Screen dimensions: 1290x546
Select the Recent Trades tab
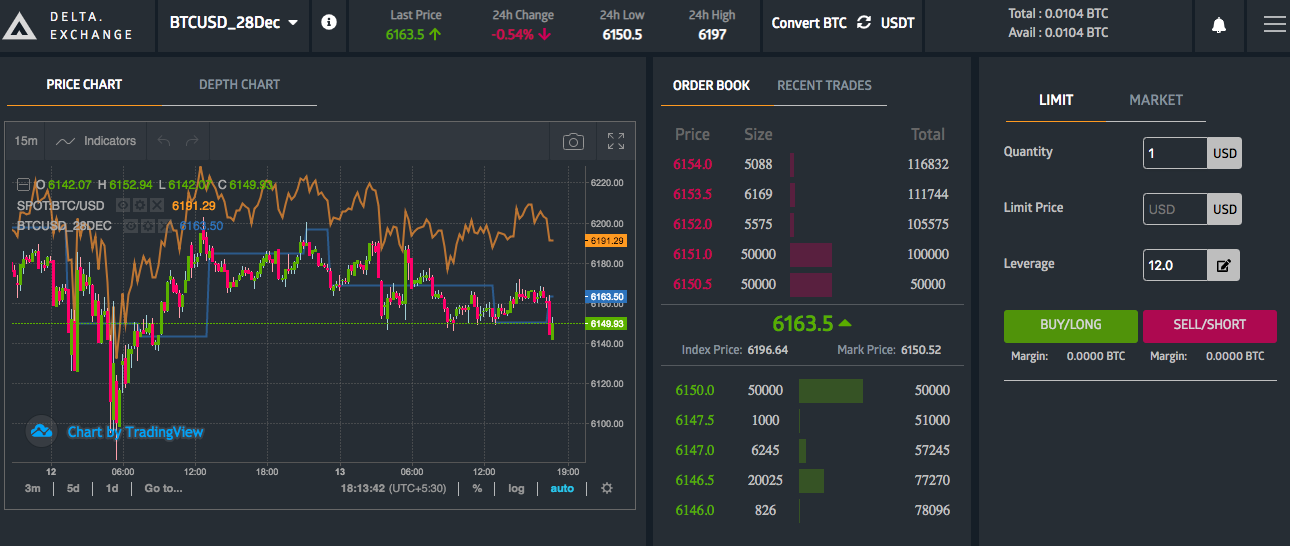click(x=824, y=85)
